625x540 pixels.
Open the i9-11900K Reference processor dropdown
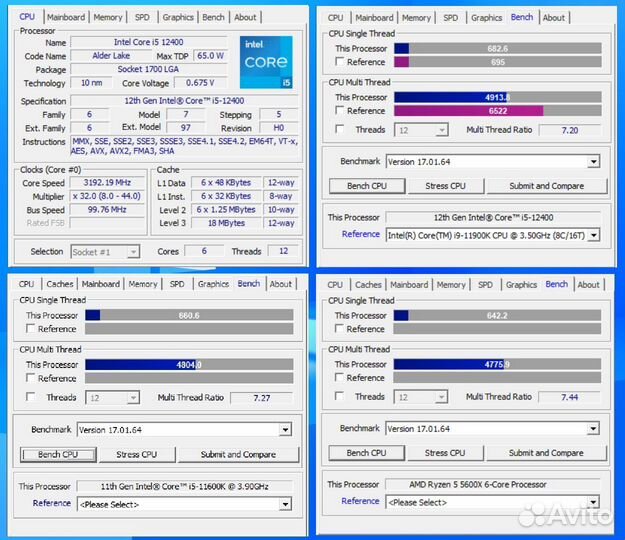click(x=493, y=235)
